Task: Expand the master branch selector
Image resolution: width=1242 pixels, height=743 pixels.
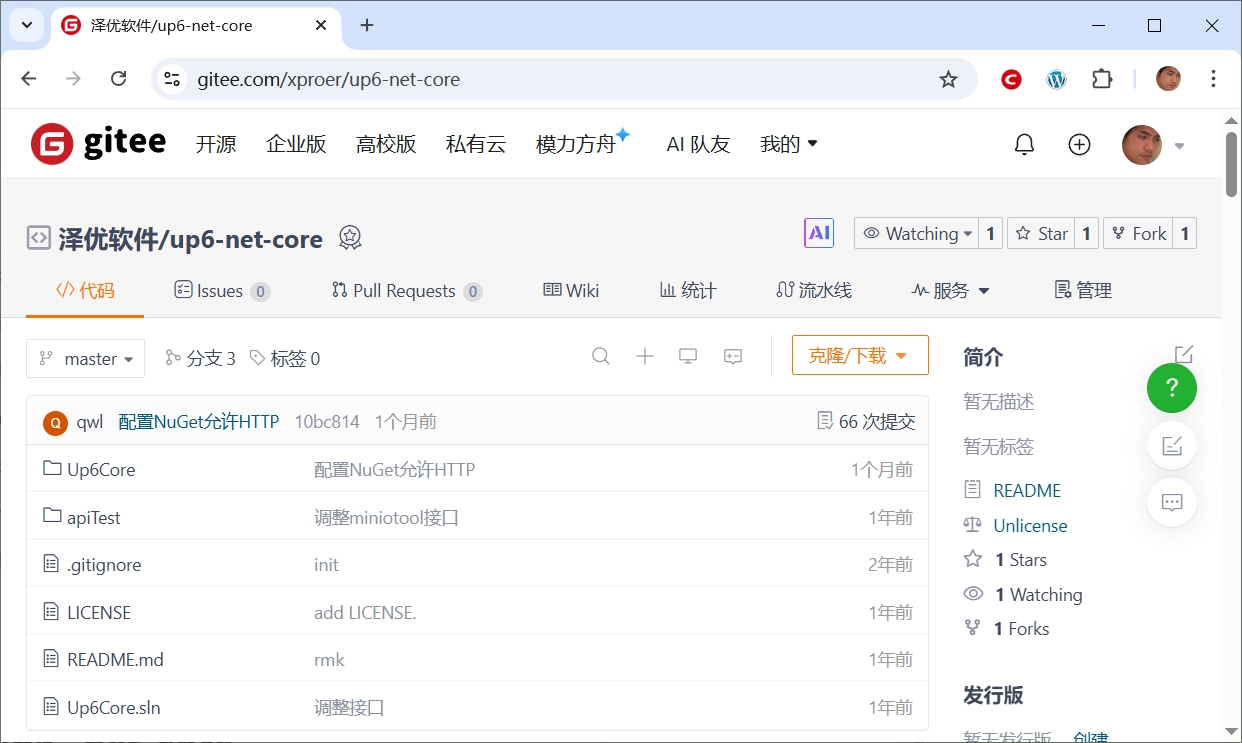Action: [x=86, y=359]
